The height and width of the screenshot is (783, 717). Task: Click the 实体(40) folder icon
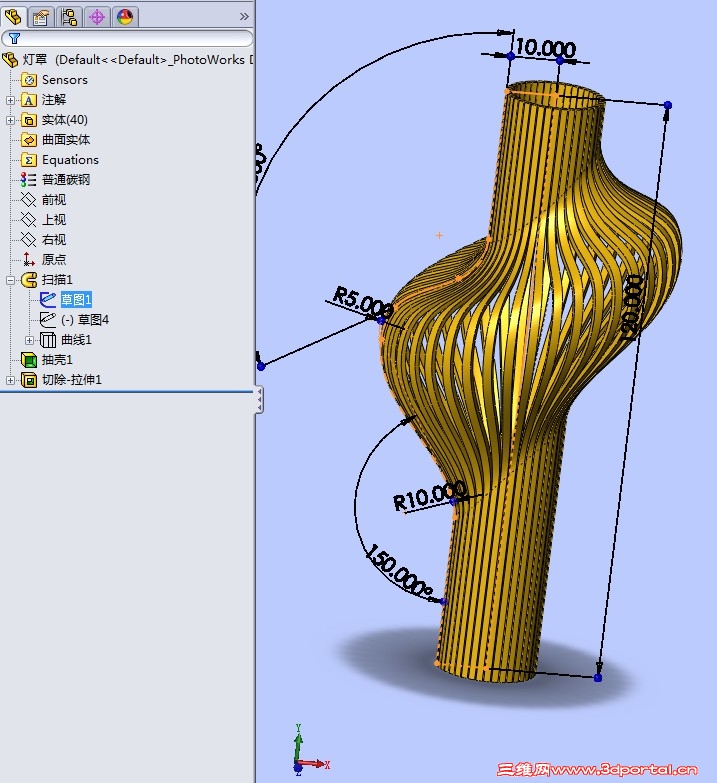29,120
